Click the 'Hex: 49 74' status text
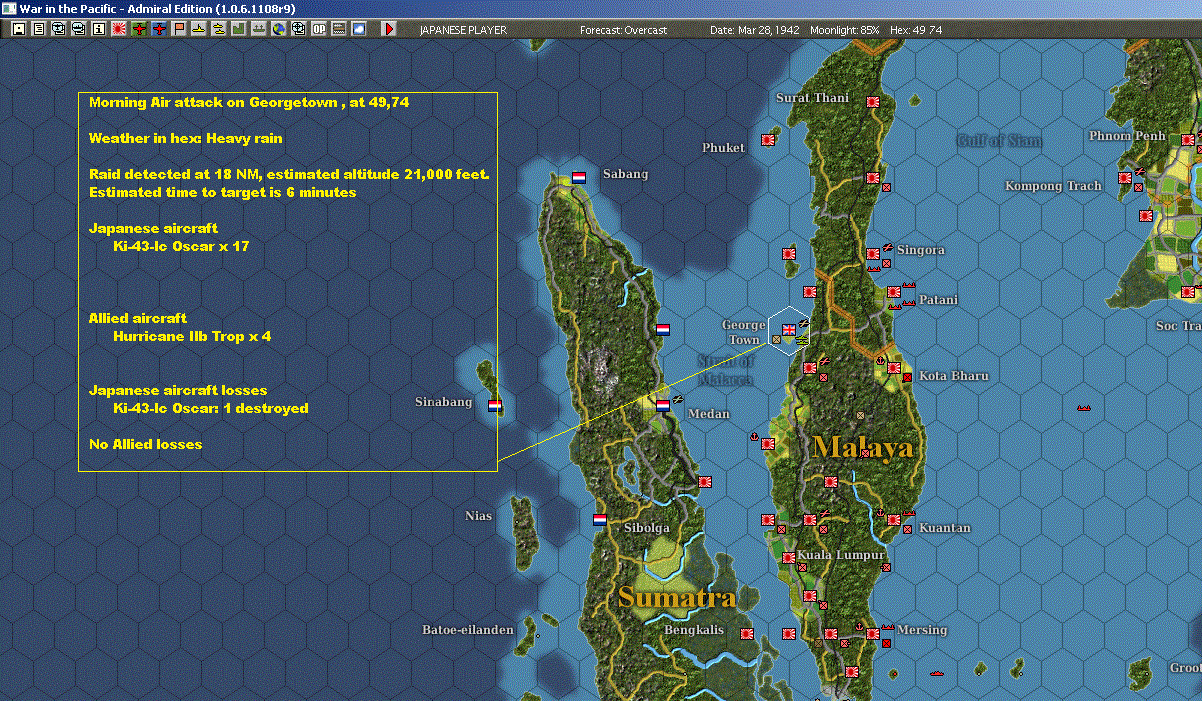This screenshot has width=1202, height=701. (916, 30)
